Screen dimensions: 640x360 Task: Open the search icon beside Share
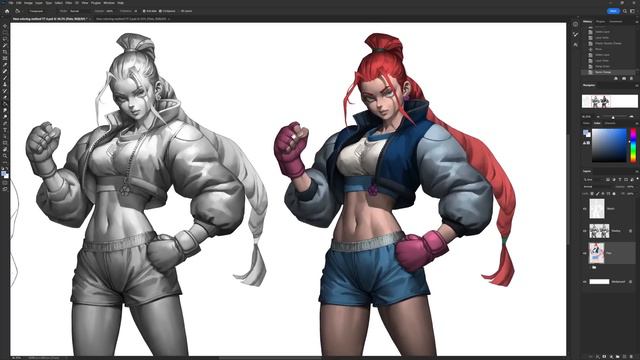tap(625, 11)
